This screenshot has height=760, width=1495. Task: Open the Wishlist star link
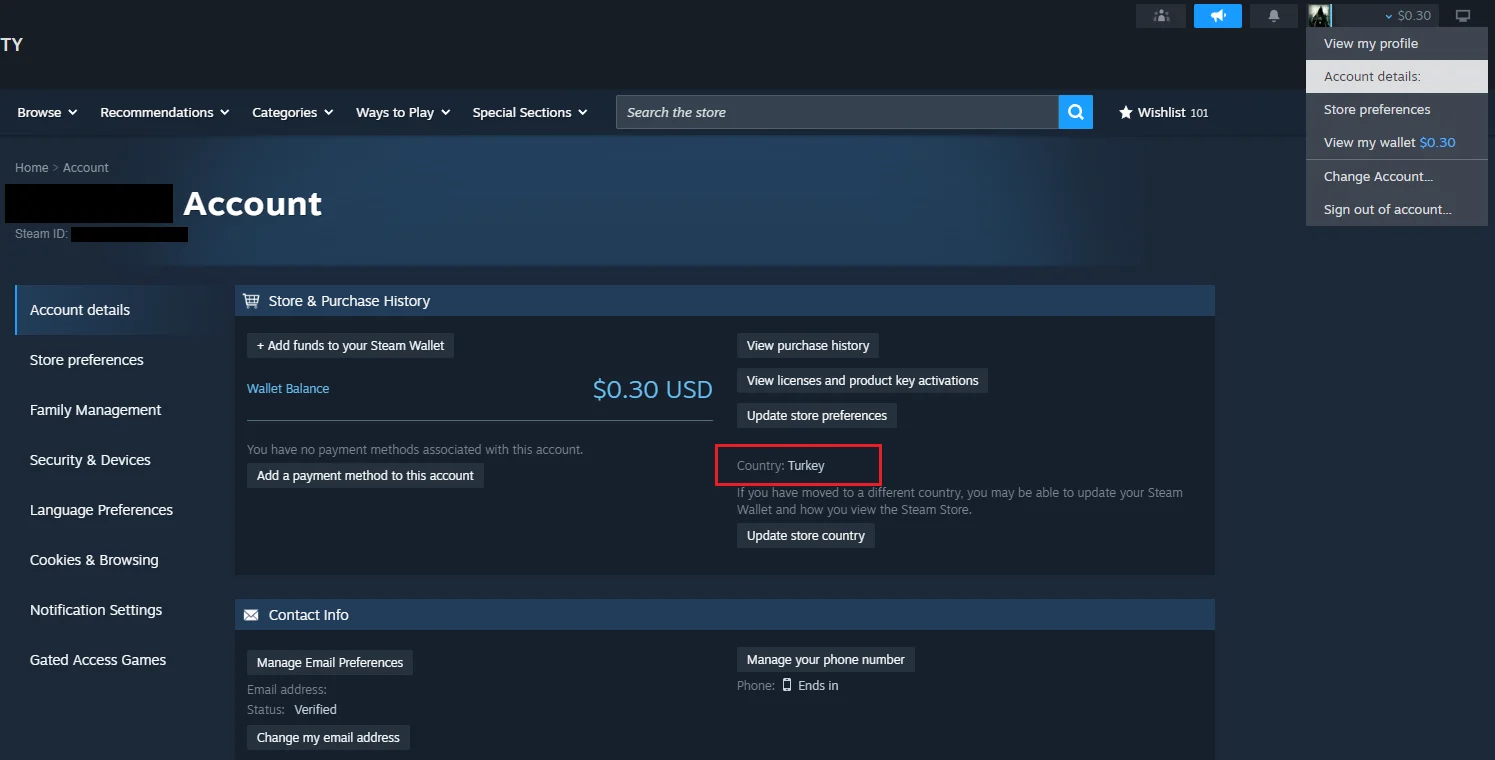[1163, 113]
